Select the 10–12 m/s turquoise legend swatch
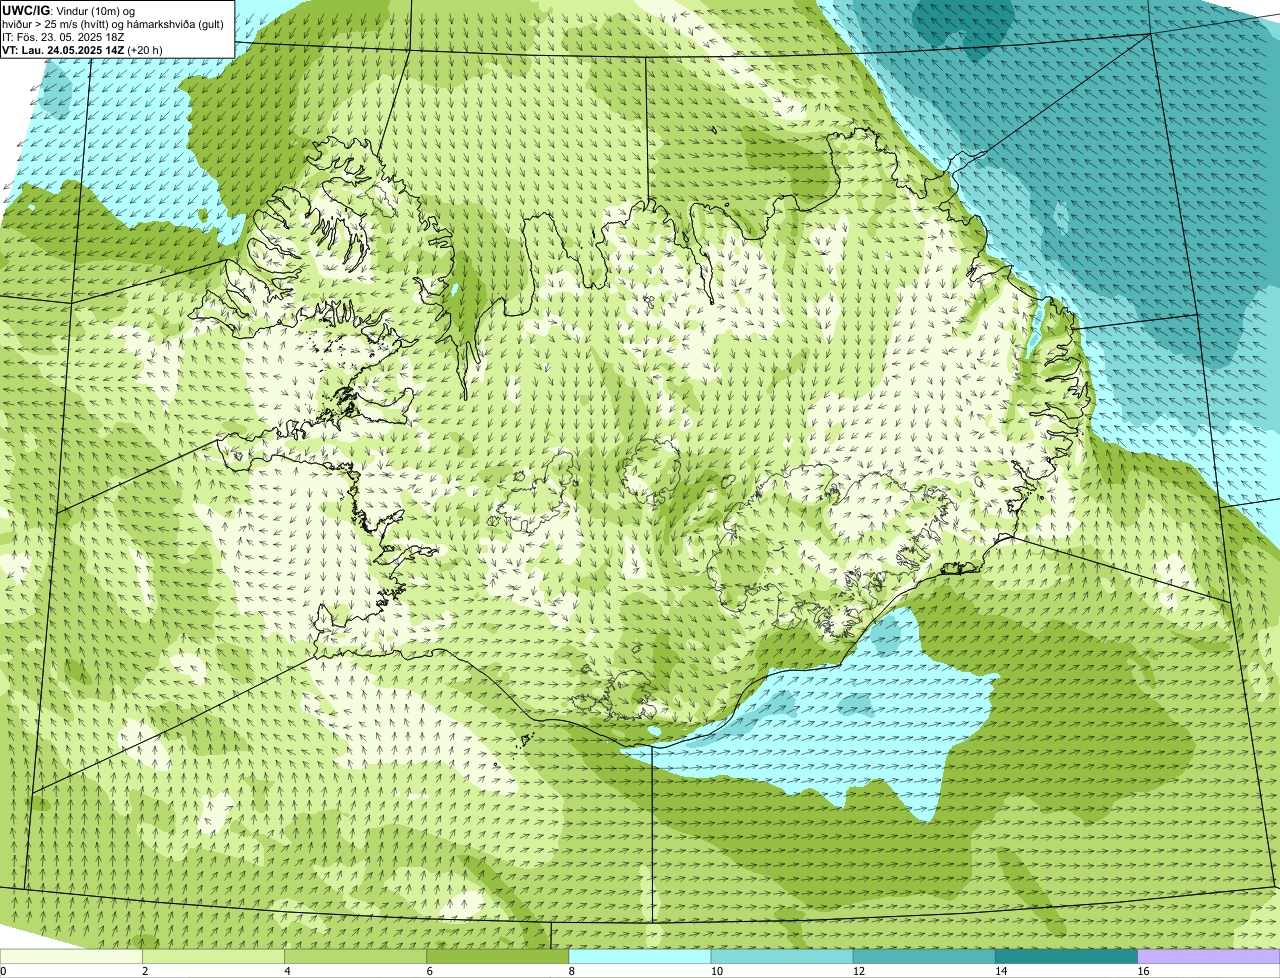Viewport: 1280px width, 978px height. pyautogui.click(x=782, y=957)
